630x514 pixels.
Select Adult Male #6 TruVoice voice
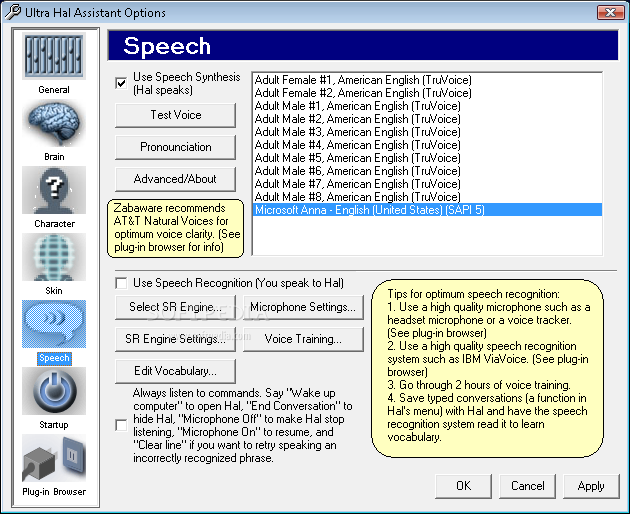pyautogui.click(x=427, y=171)
